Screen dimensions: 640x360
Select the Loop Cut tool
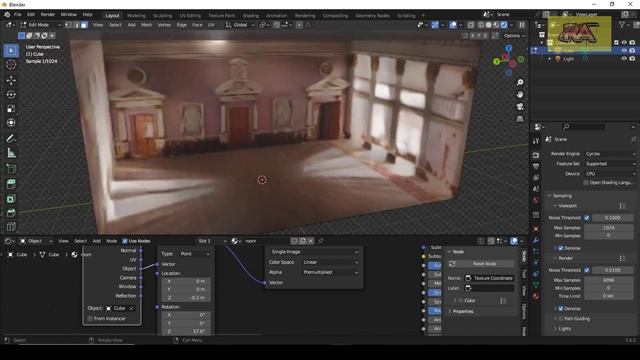11,227
